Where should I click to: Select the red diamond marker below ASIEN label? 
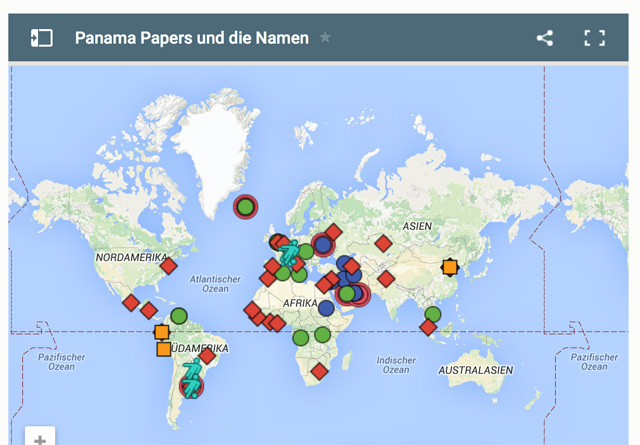pyautogui.click(x=383, y=244)
